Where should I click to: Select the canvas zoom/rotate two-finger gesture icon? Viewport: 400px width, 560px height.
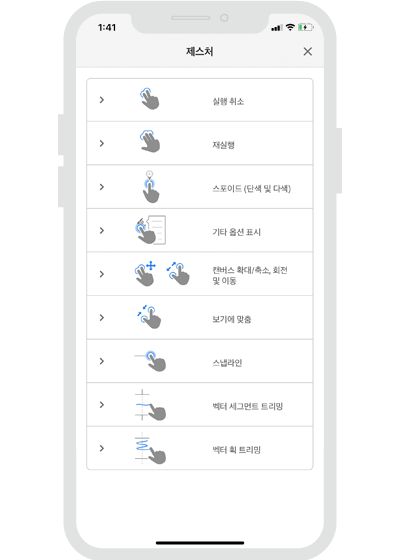[178, 274]
